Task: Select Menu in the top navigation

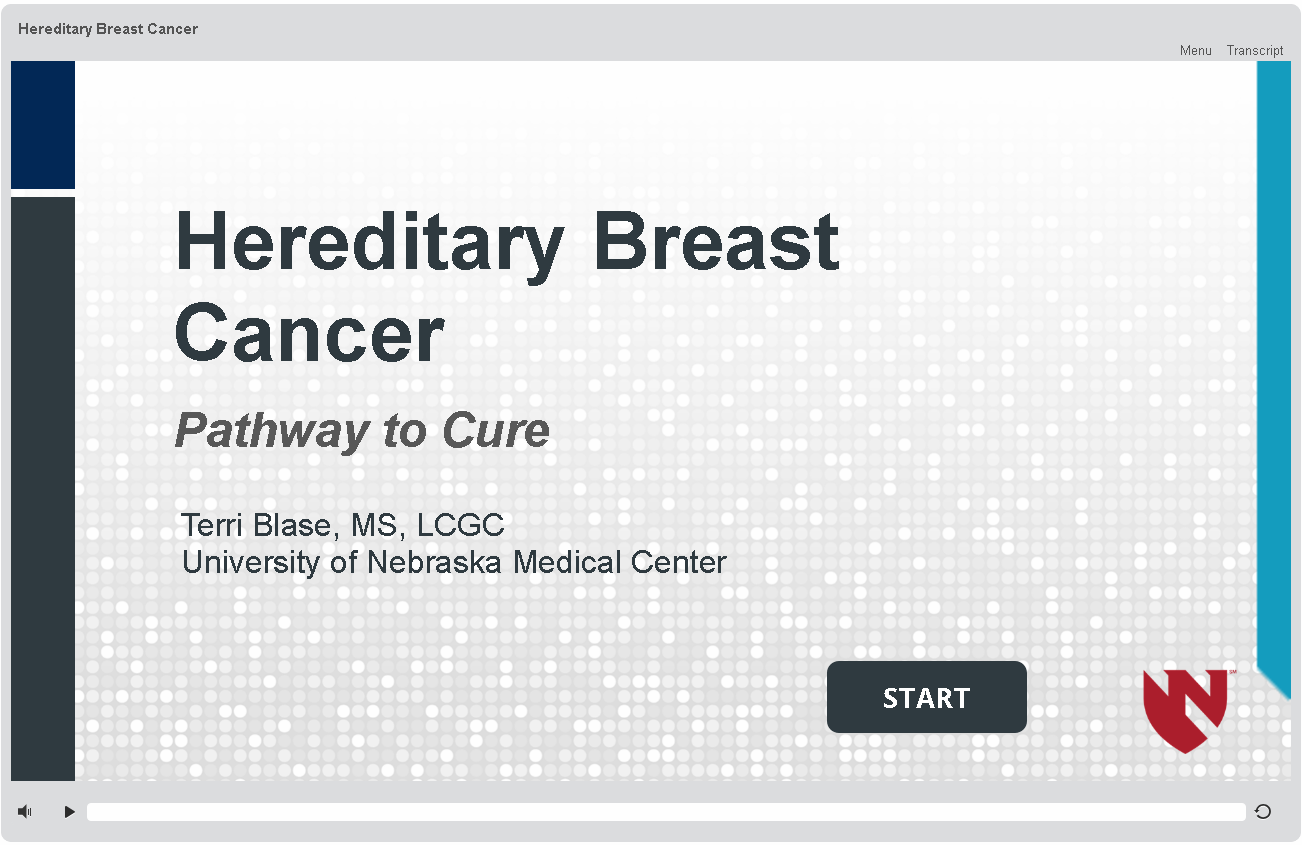Action: (x=1195, y=50)
